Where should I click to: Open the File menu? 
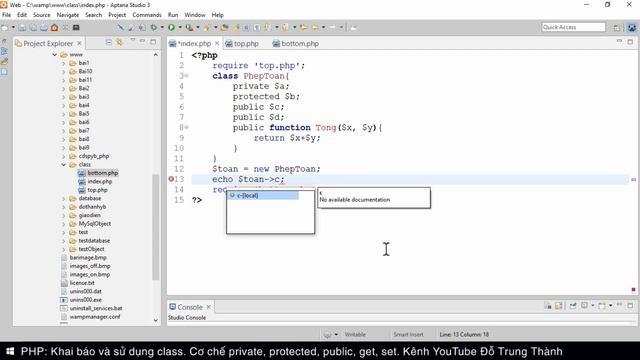tap(7, 15)
